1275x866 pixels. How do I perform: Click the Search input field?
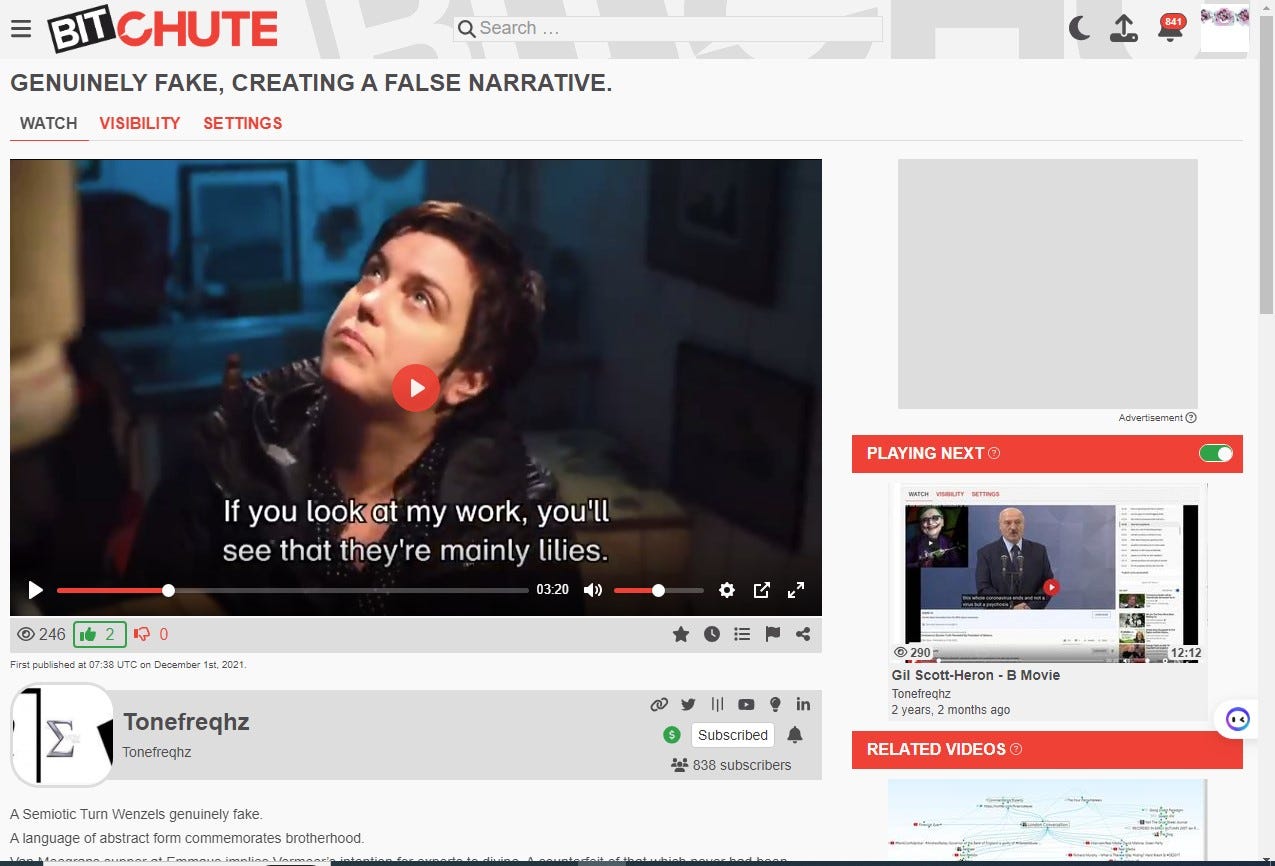click(668, 28)
